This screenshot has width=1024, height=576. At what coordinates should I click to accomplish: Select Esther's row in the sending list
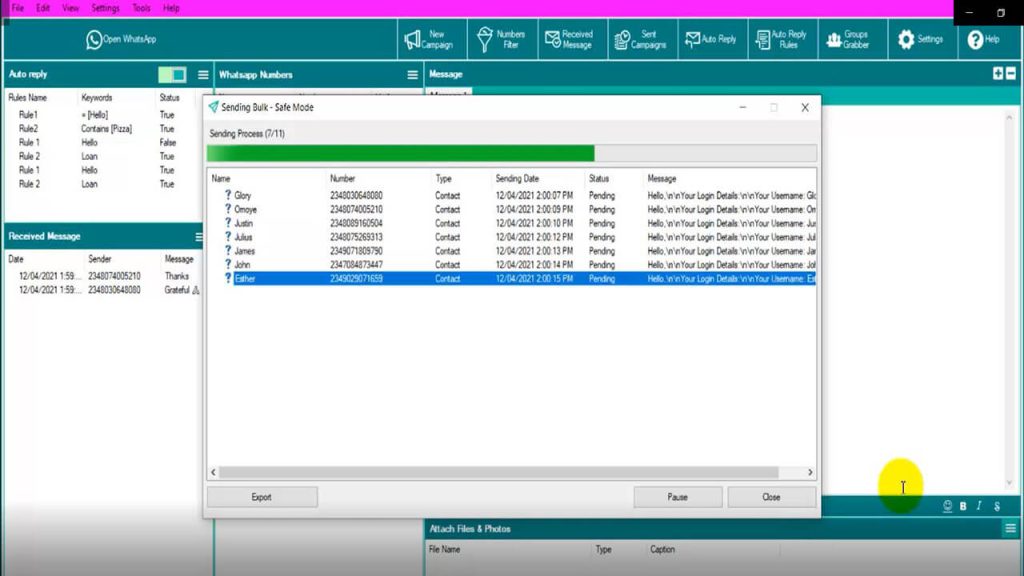pos(500,278)
